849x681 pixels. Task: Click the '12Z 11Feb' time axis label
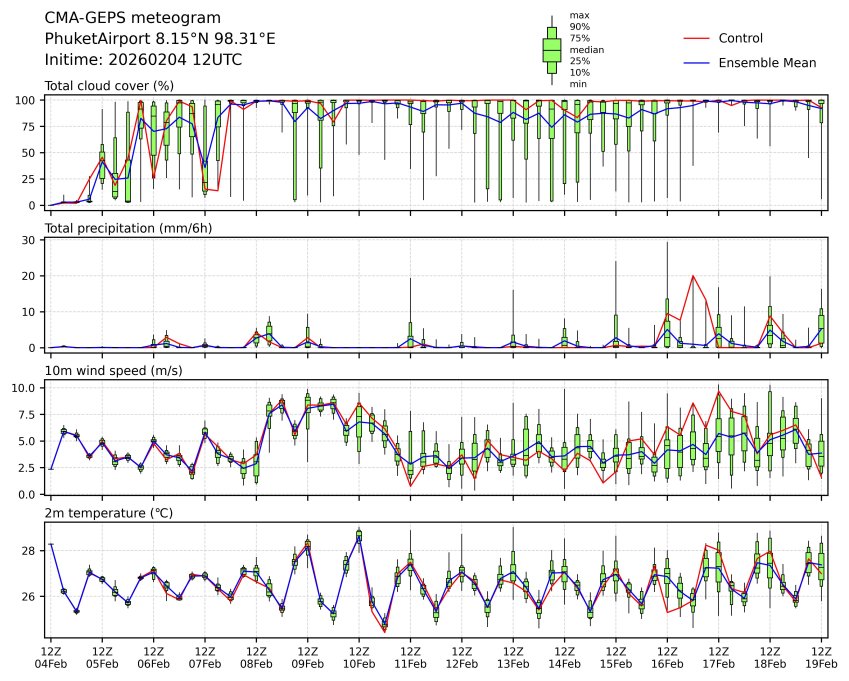pos(410,658)
